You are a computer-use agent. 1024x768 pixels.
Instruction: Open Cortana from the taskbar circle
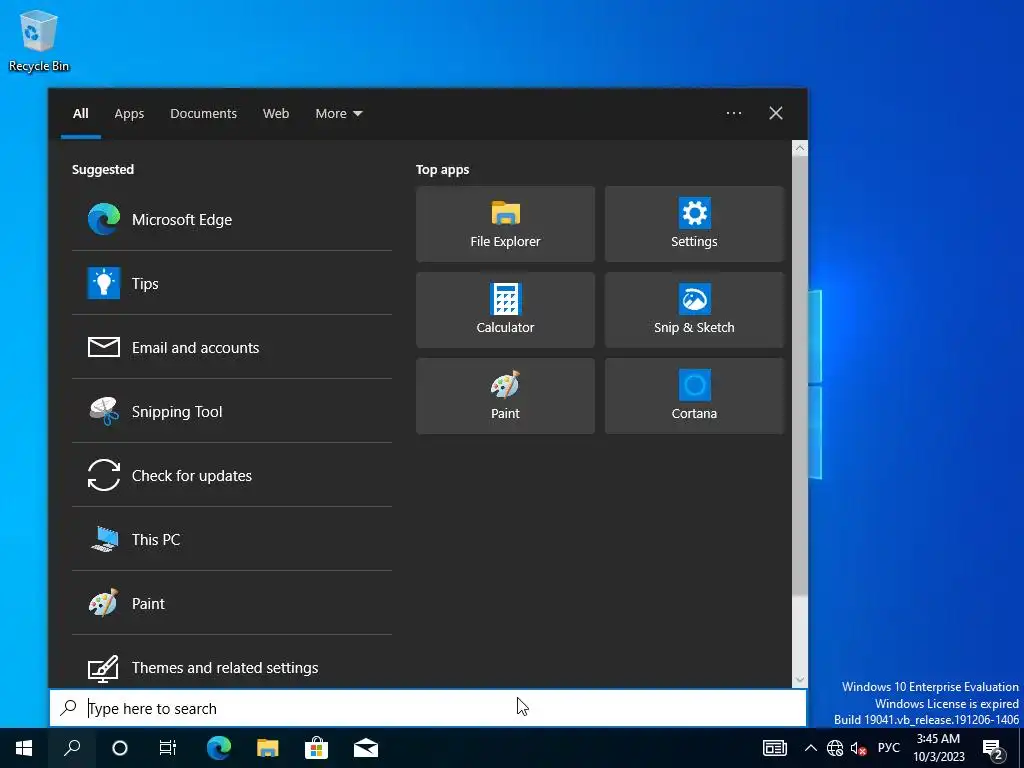[x=120, y=748]
